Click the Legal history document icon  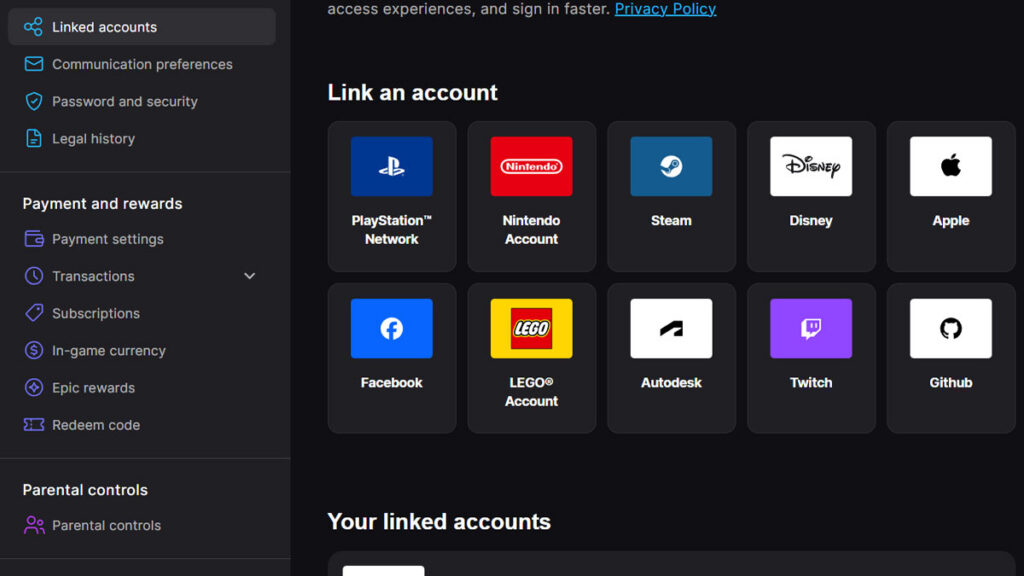click(33, 138)
